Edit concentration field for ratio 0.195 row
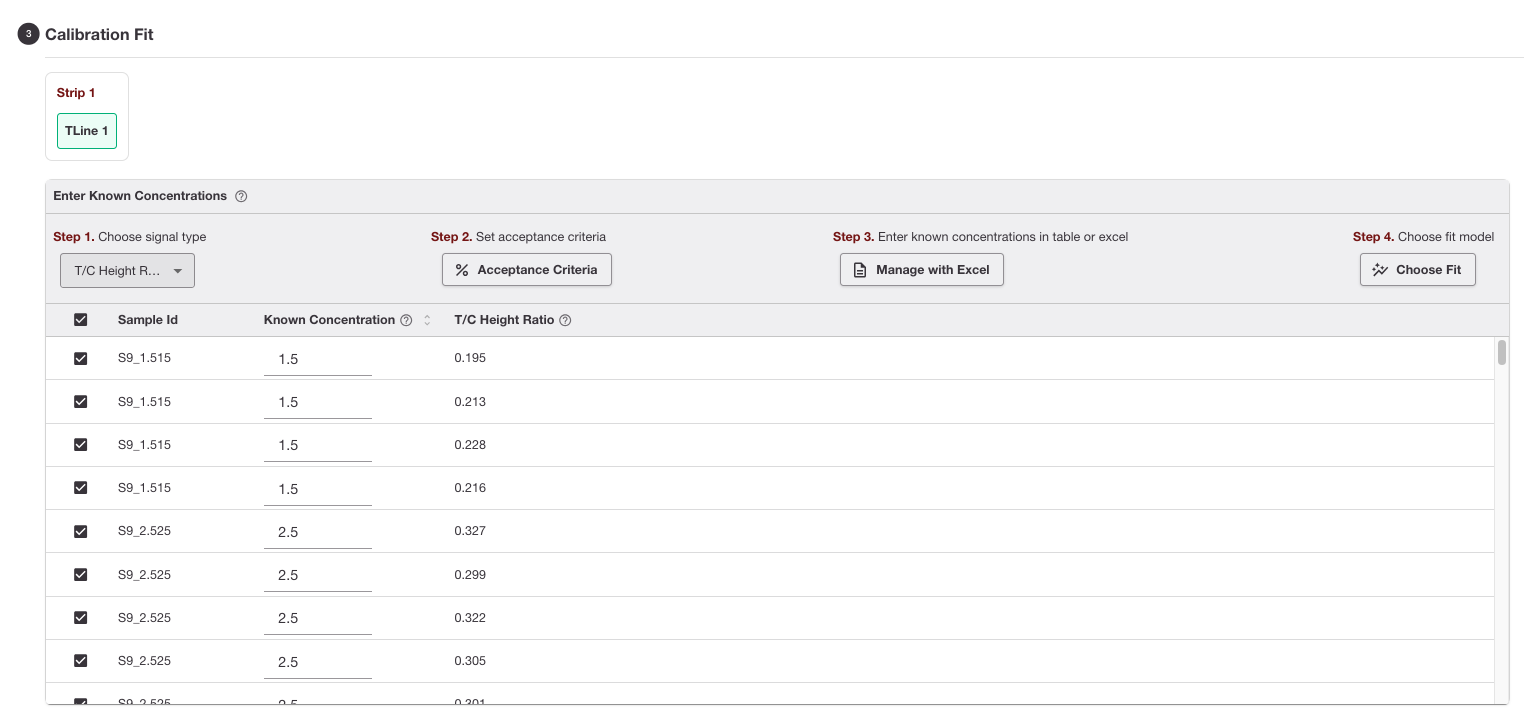Screen dimensions: 1533x716 point(318,359)
